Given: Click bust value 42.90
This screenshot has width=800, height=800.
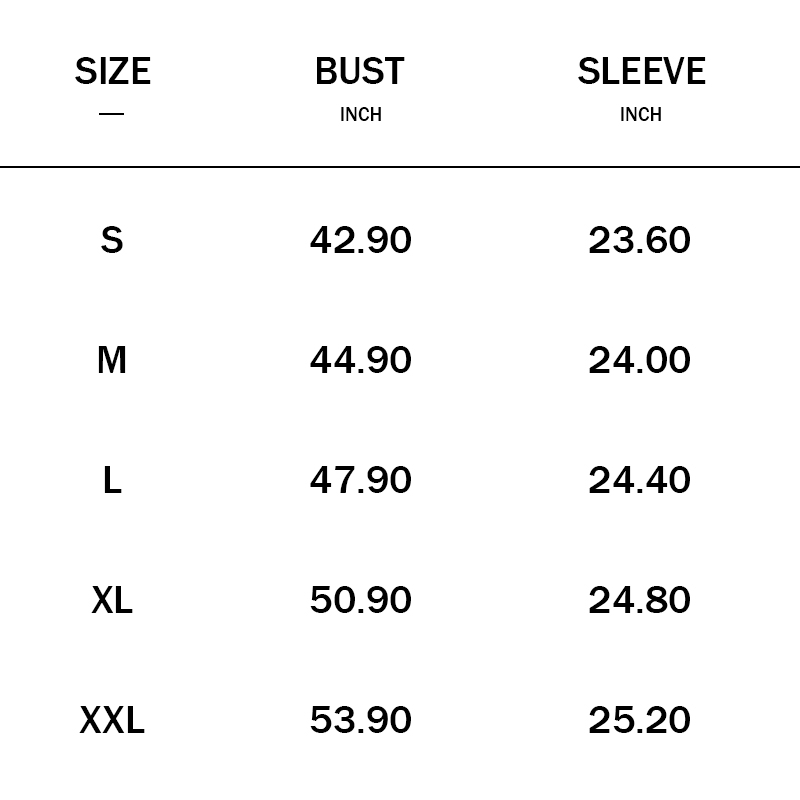Looking at the screenshot, I should 360,240.
